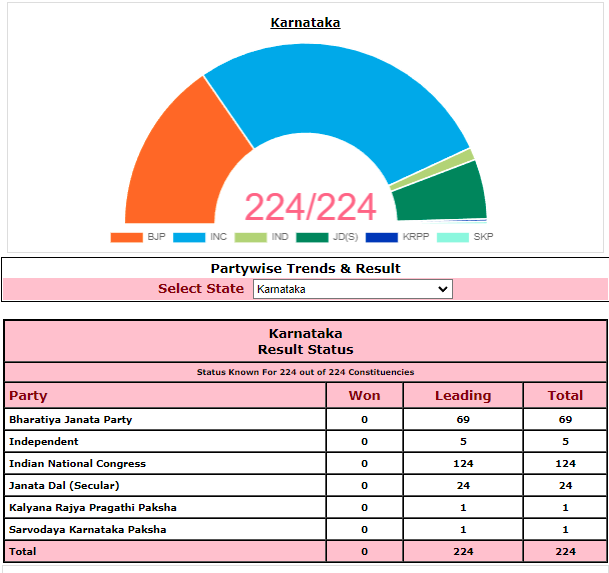Click the light green IND chart sliver

[x=435, y=170]
